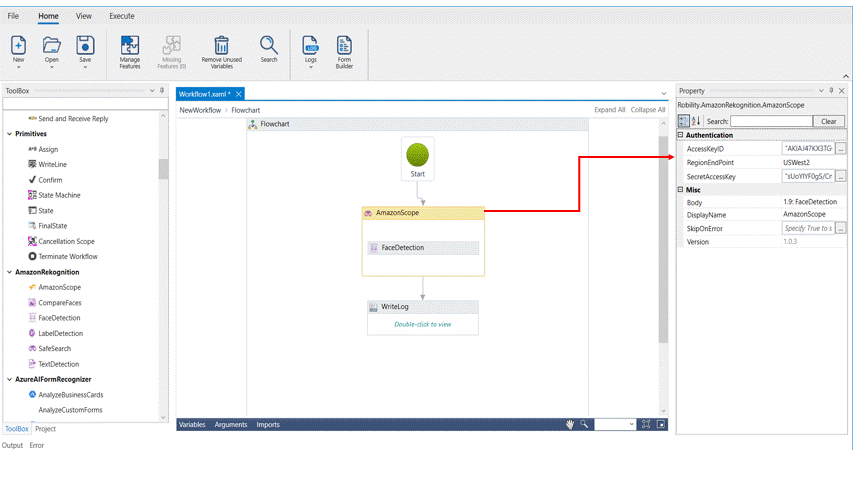Screen dimensions: 853x480
Task: Open the Variables panel tab
Action: [191, 424]
